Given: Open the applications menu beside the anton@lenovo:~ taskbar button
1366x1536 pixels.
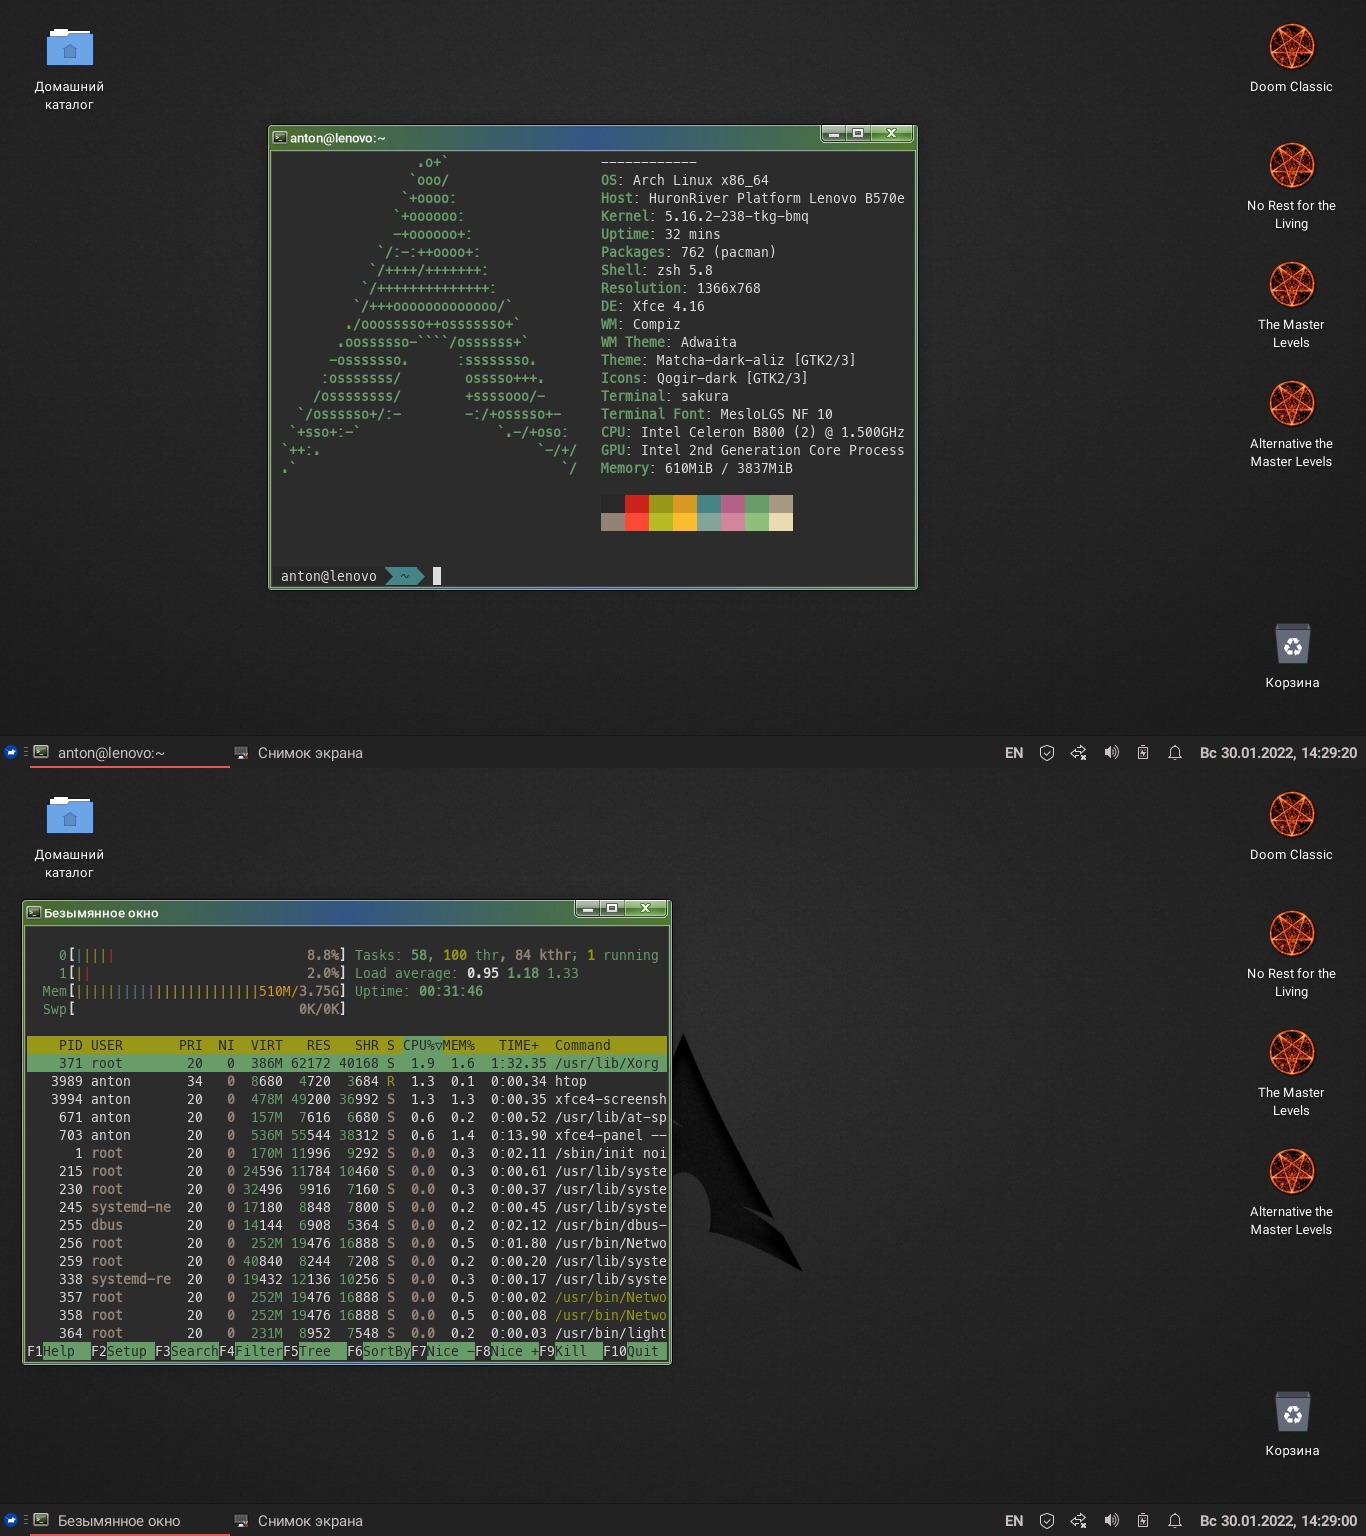Looking at the screenshot, I should pyautogui.click(x=11, y=752).
